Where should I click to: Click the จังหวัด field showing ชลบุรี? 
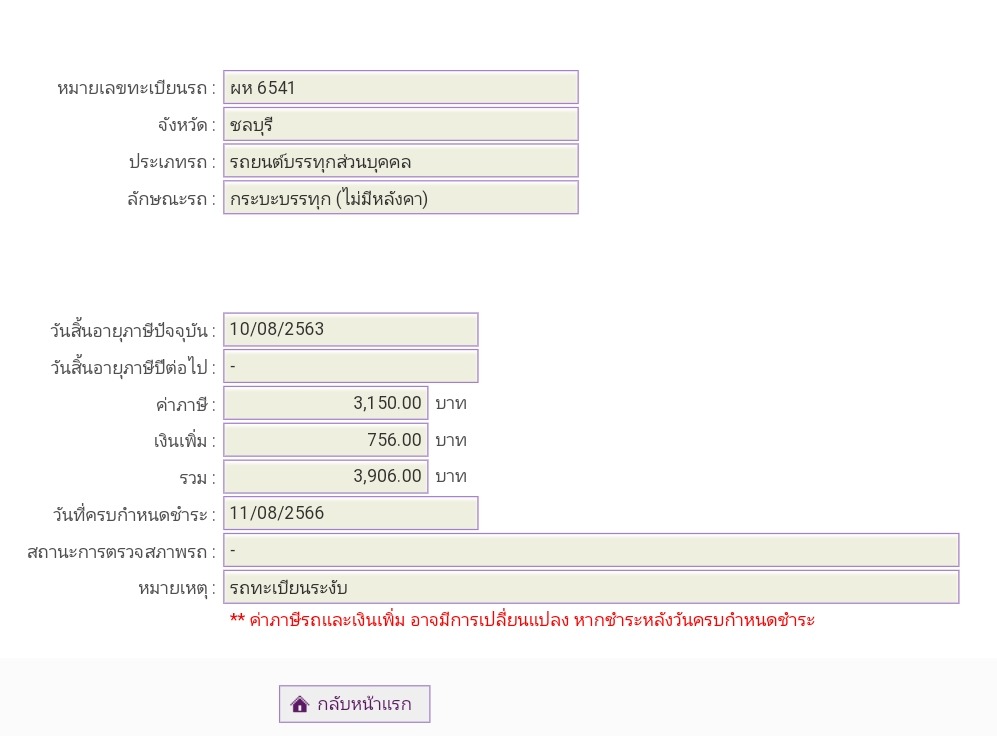click(x=401, y=124)
